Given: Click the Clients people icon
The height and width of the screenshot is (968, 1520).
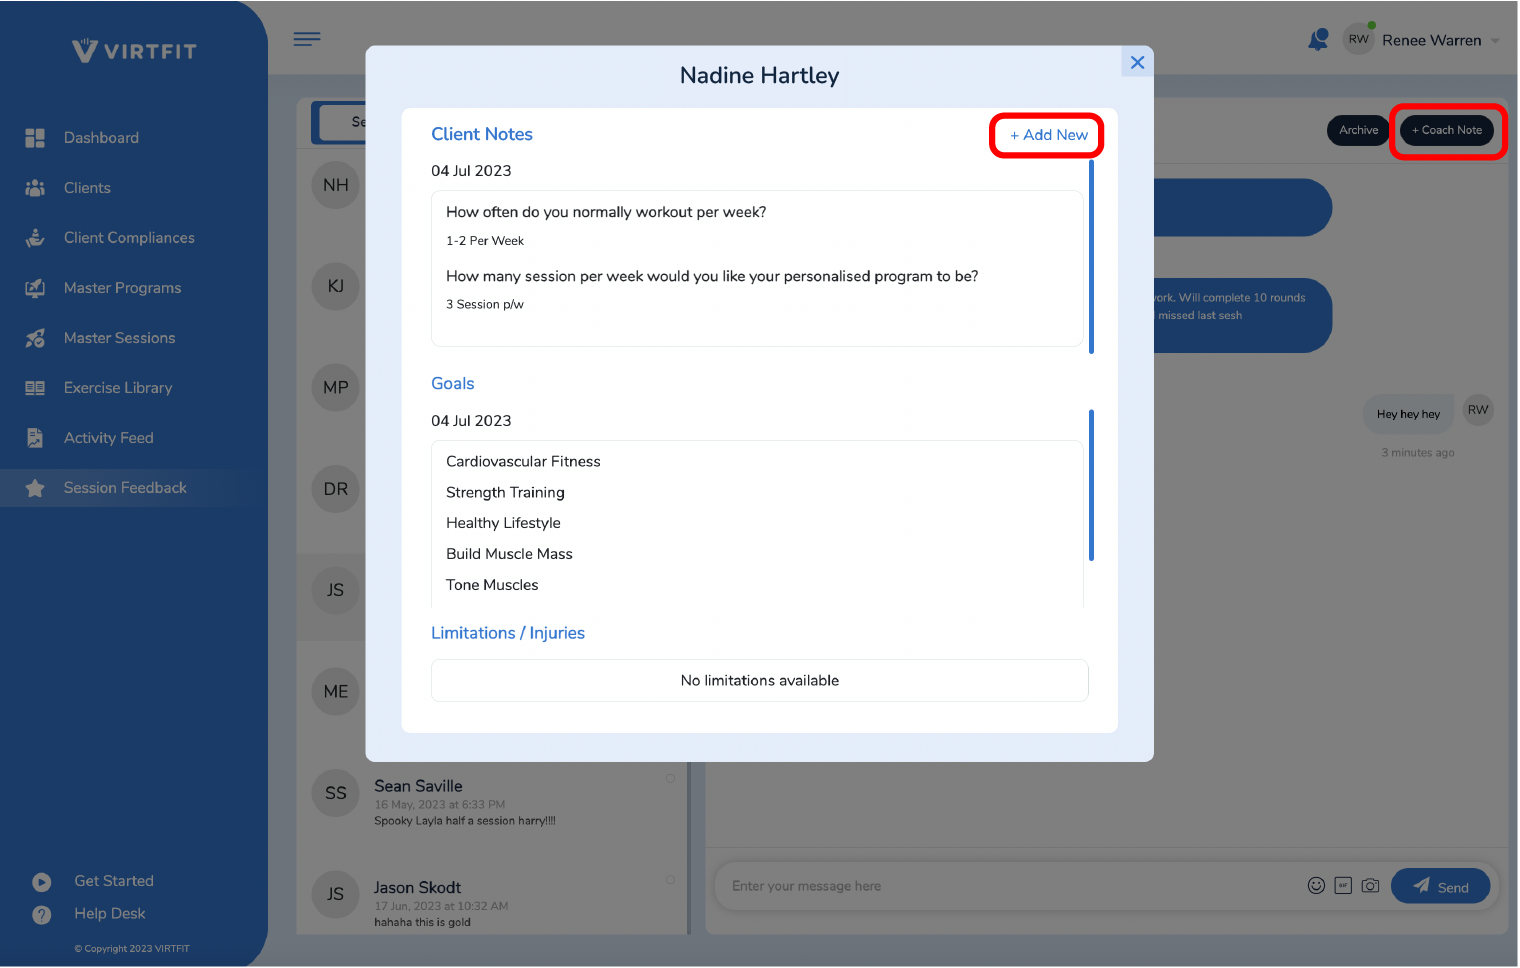Looking at the screenshot, I should click(x=35, y=188).
